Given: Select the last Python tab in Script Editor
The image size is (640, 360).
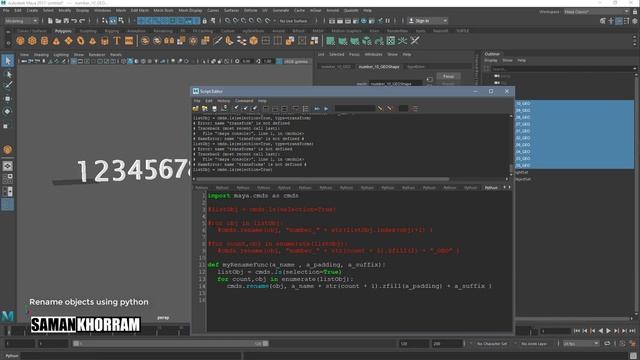Looking at the screenshot, I should (491, 188).
